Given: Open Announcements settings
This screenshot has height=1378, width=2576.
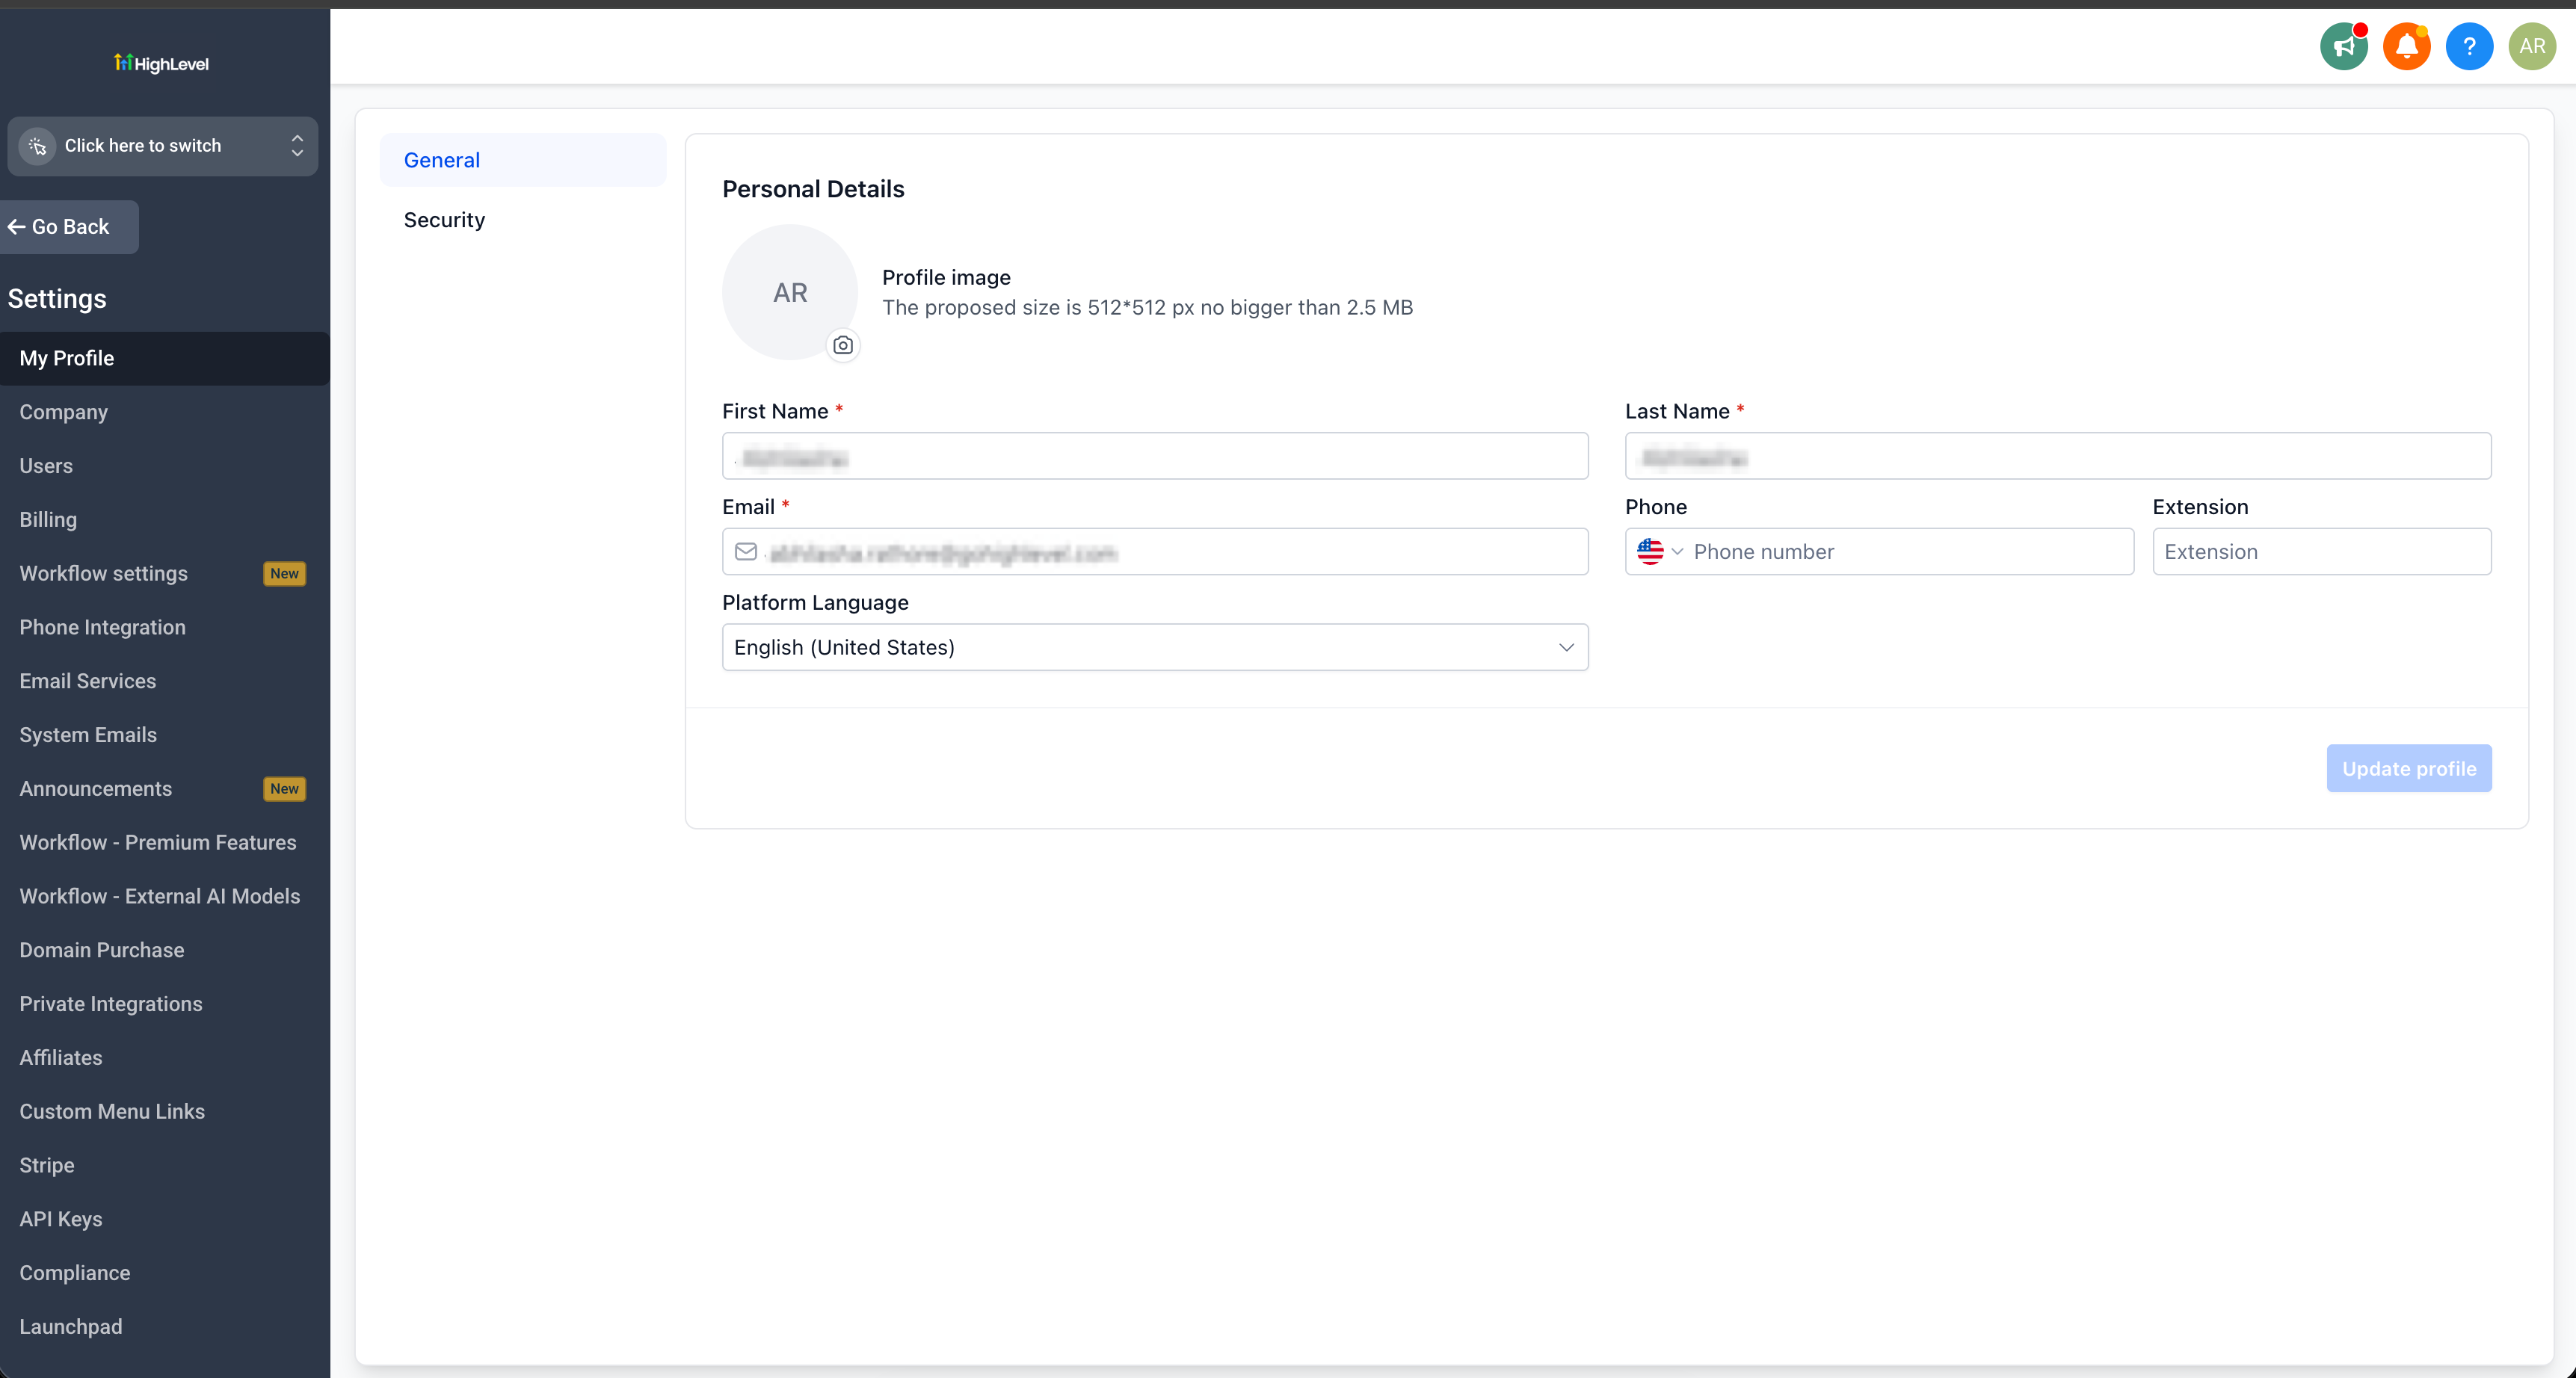Looking at the screenshot, I should pos(165,789).
